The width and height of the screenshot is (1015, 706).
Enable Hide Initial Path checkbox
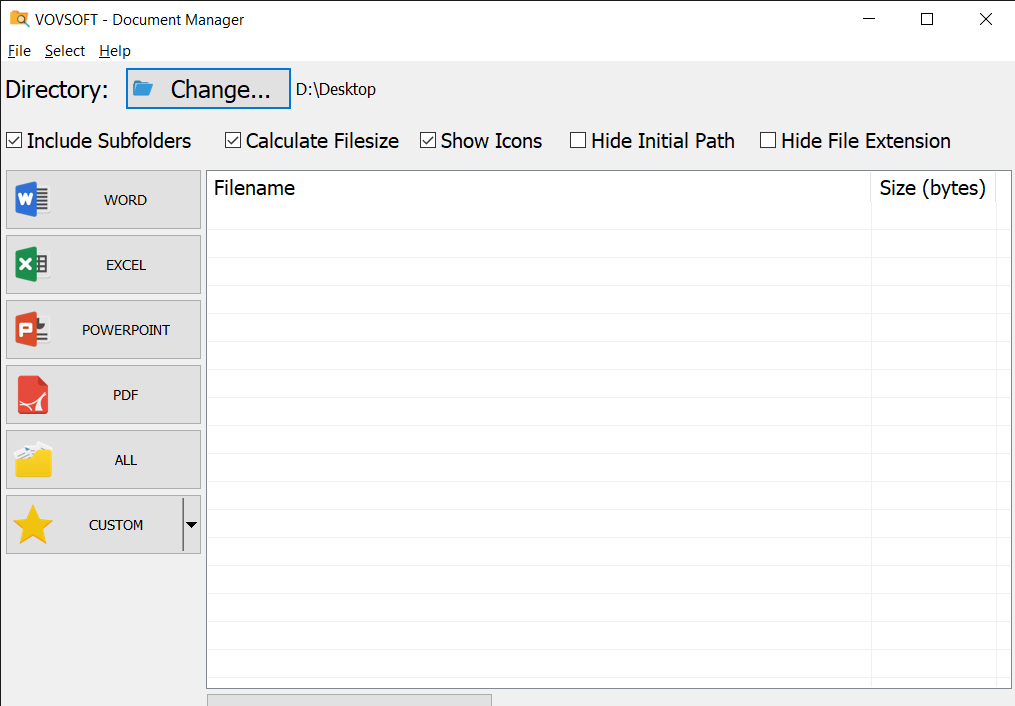tap(578, 140)
